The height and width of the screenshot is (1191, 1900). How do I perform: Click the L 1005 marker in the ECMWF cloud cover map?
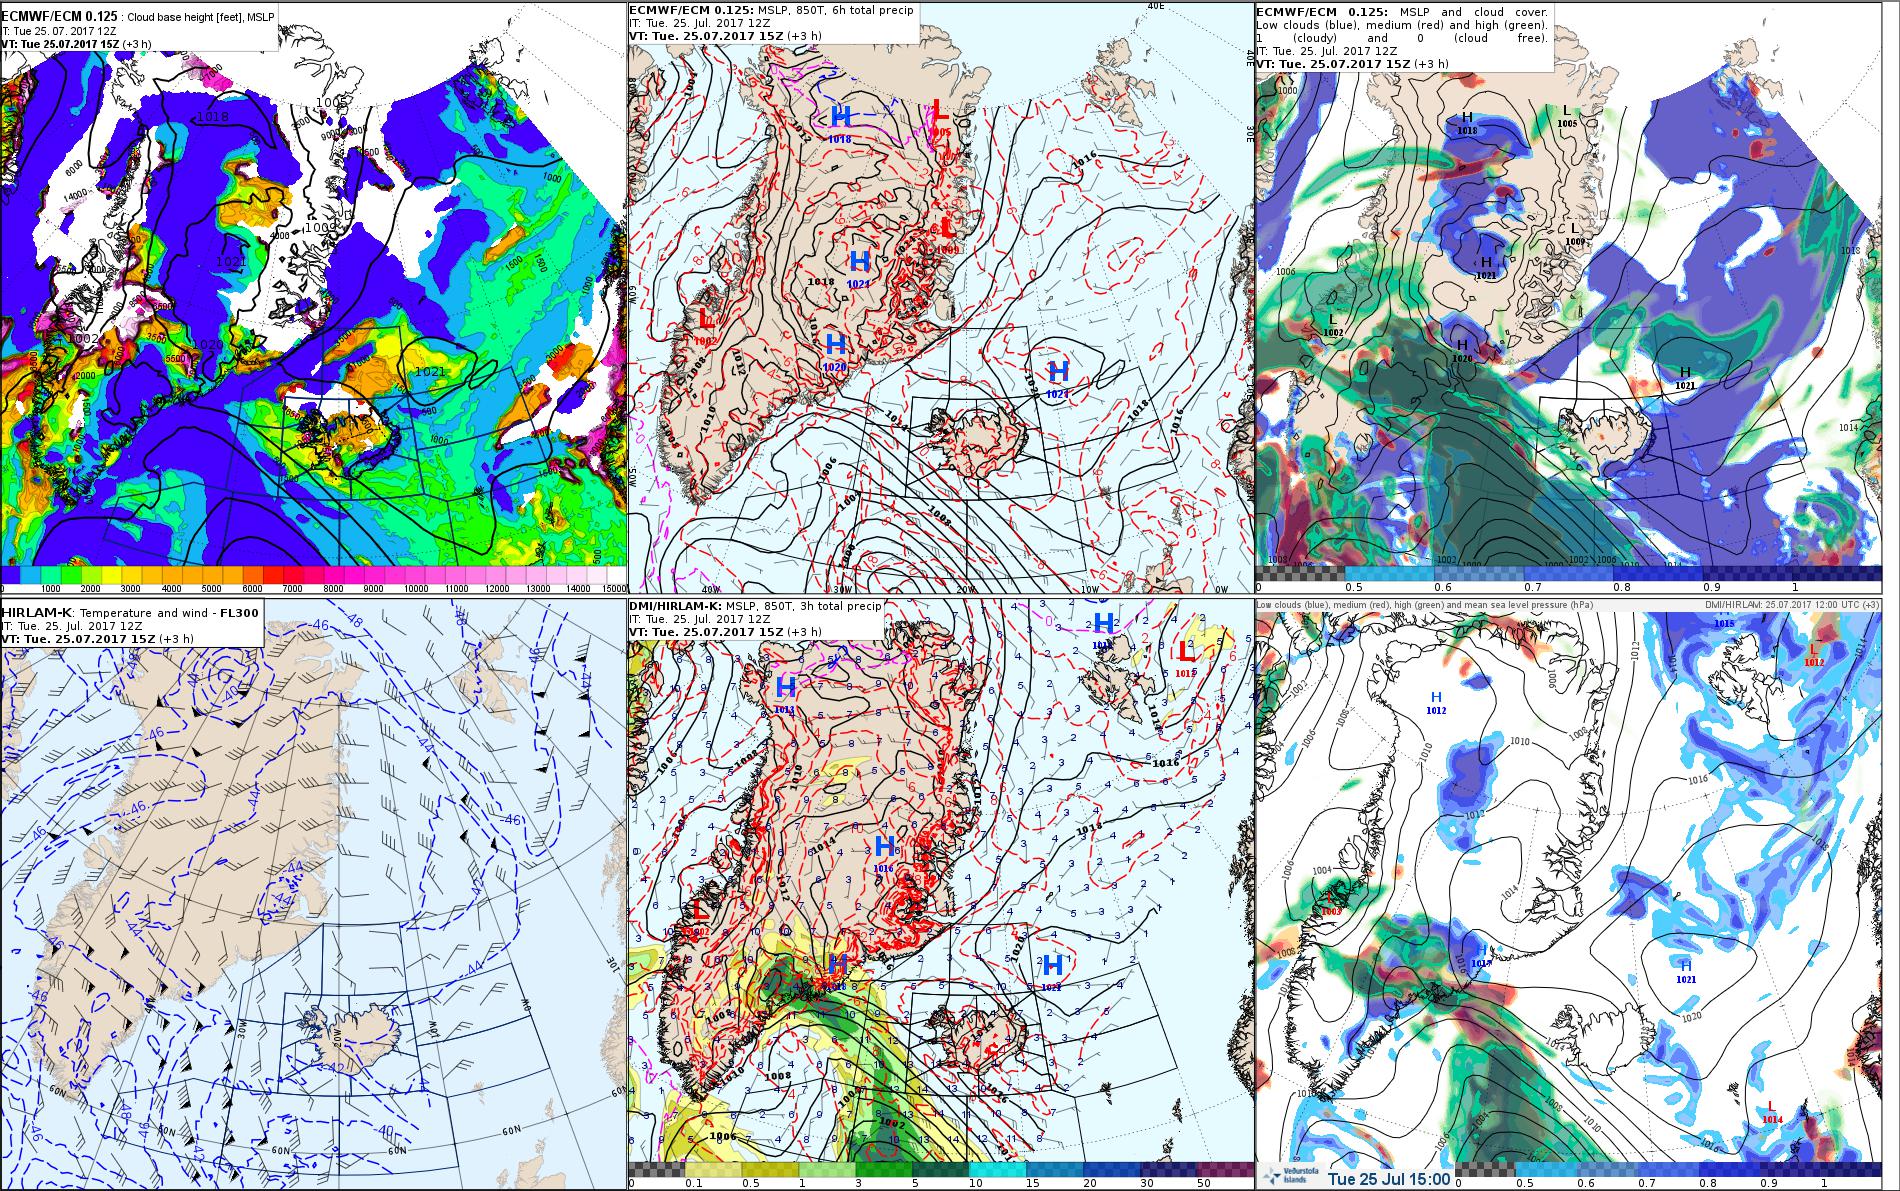coord(1566,116)
